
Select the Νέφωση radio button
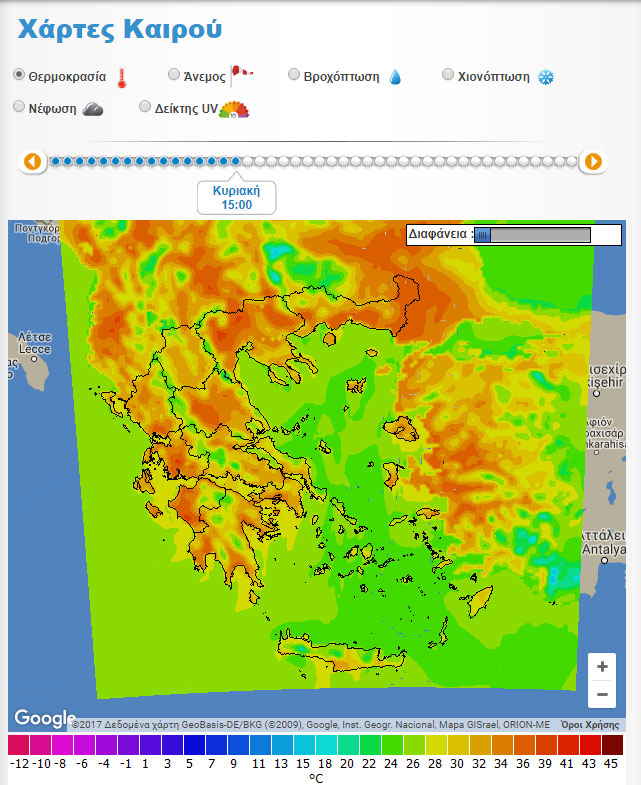tap(19, 107)
